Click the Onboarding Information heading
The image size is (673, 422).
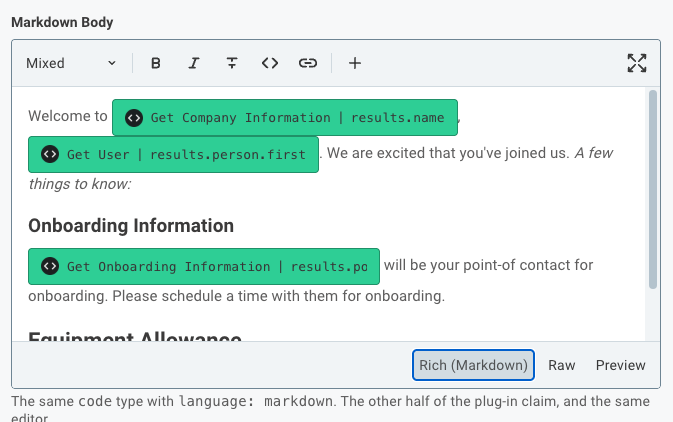point(131,225)
